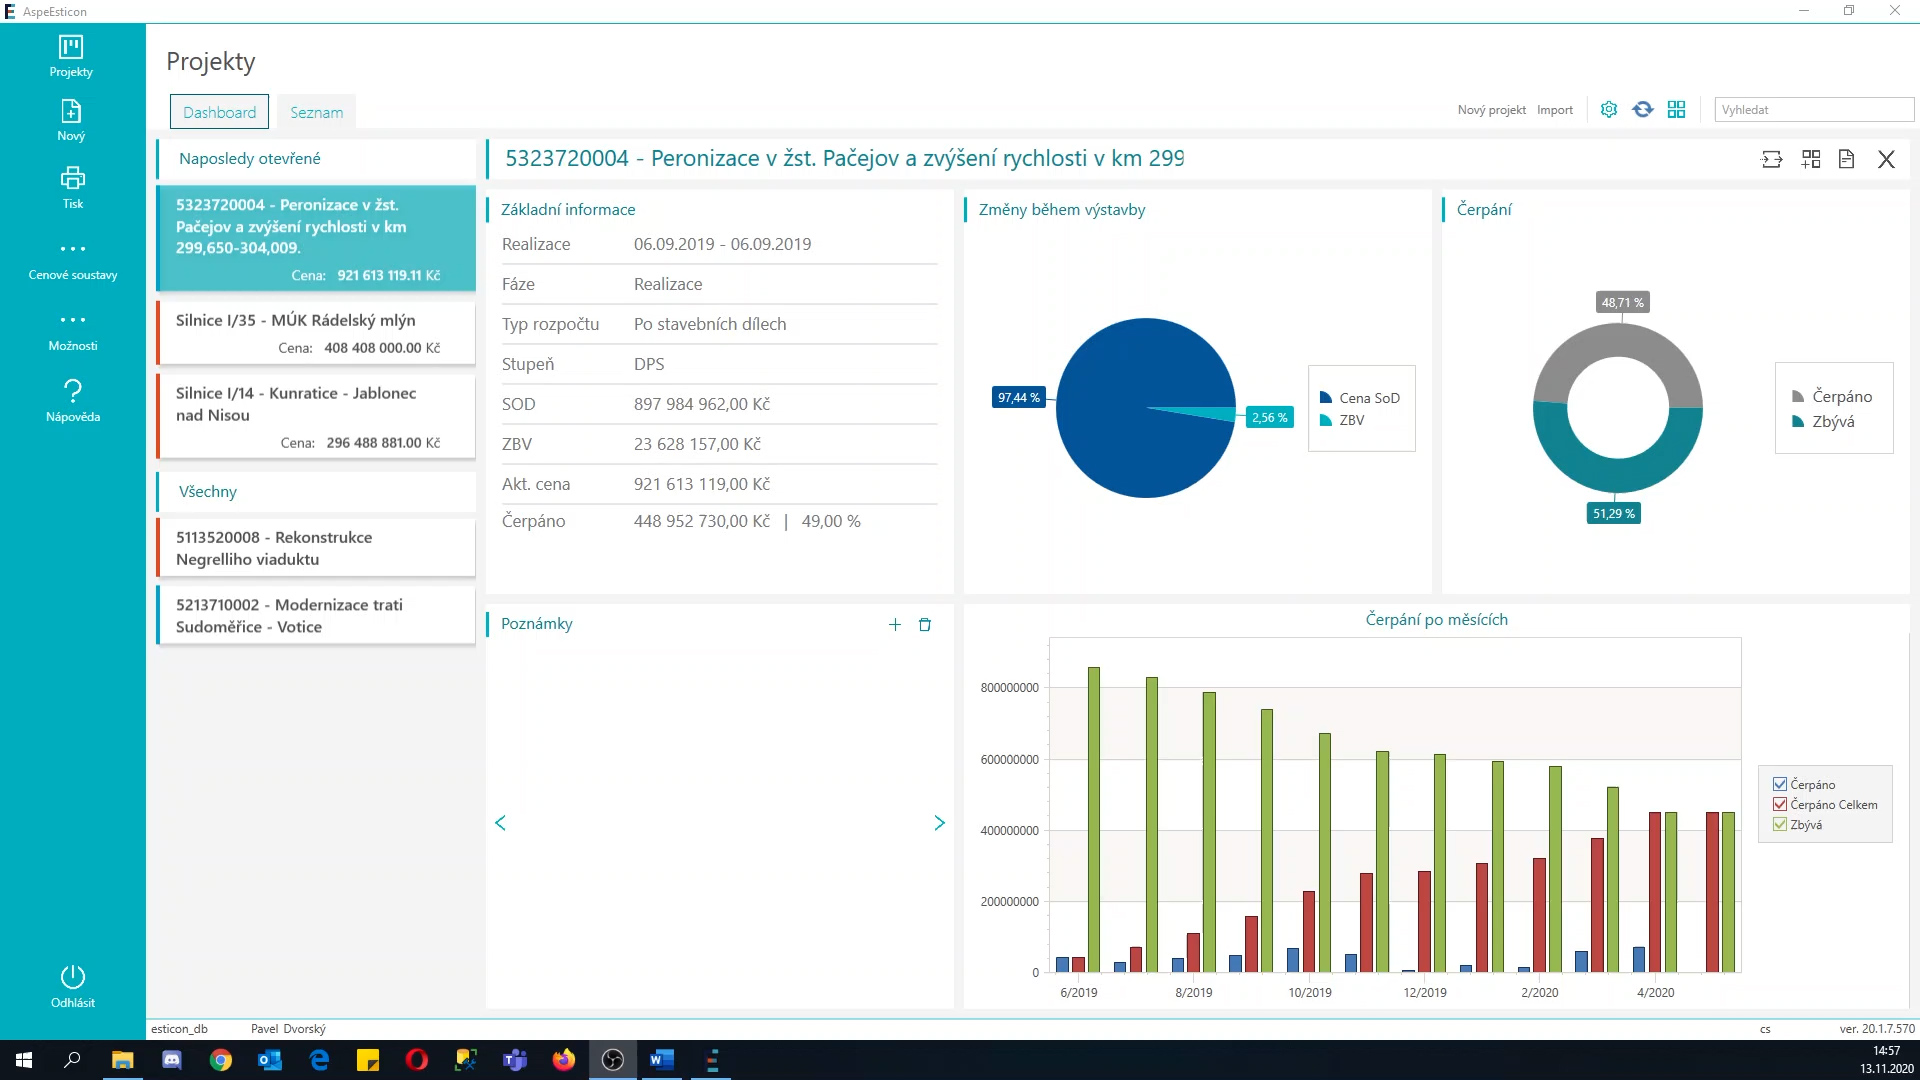This screenshot has height=1080, width=1920.
Task: Open dashboard settings gear icon
Action: [1608, 110]
